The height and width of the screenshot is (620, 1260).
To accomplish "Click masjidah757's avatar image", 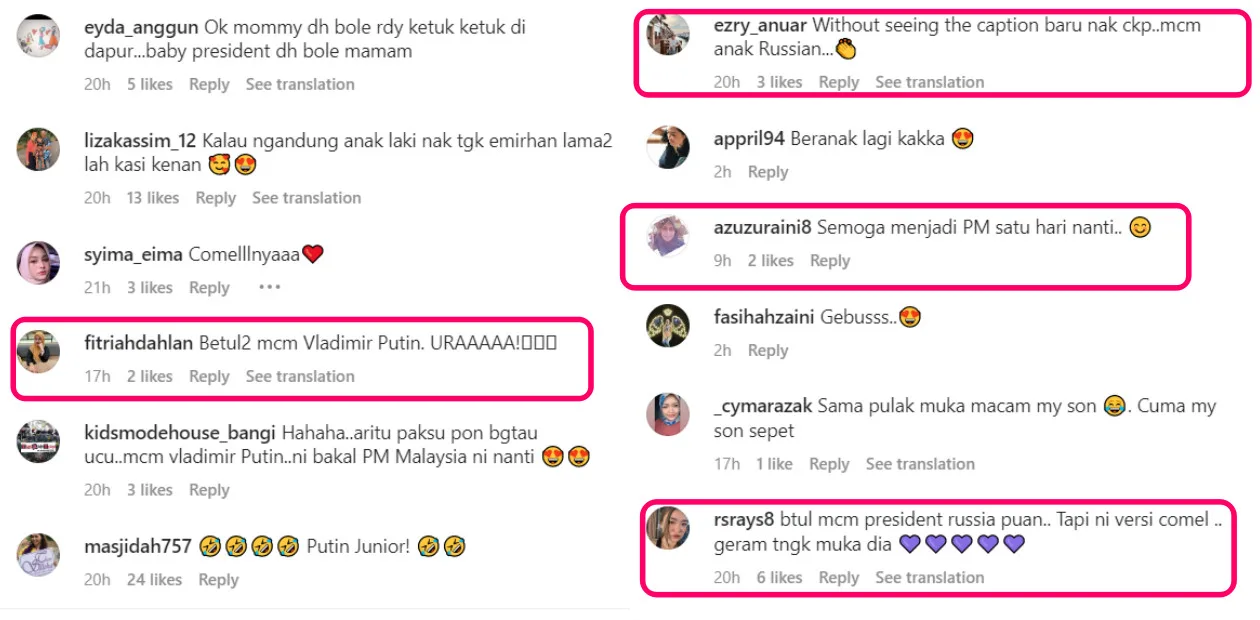I will click(39, 555).
